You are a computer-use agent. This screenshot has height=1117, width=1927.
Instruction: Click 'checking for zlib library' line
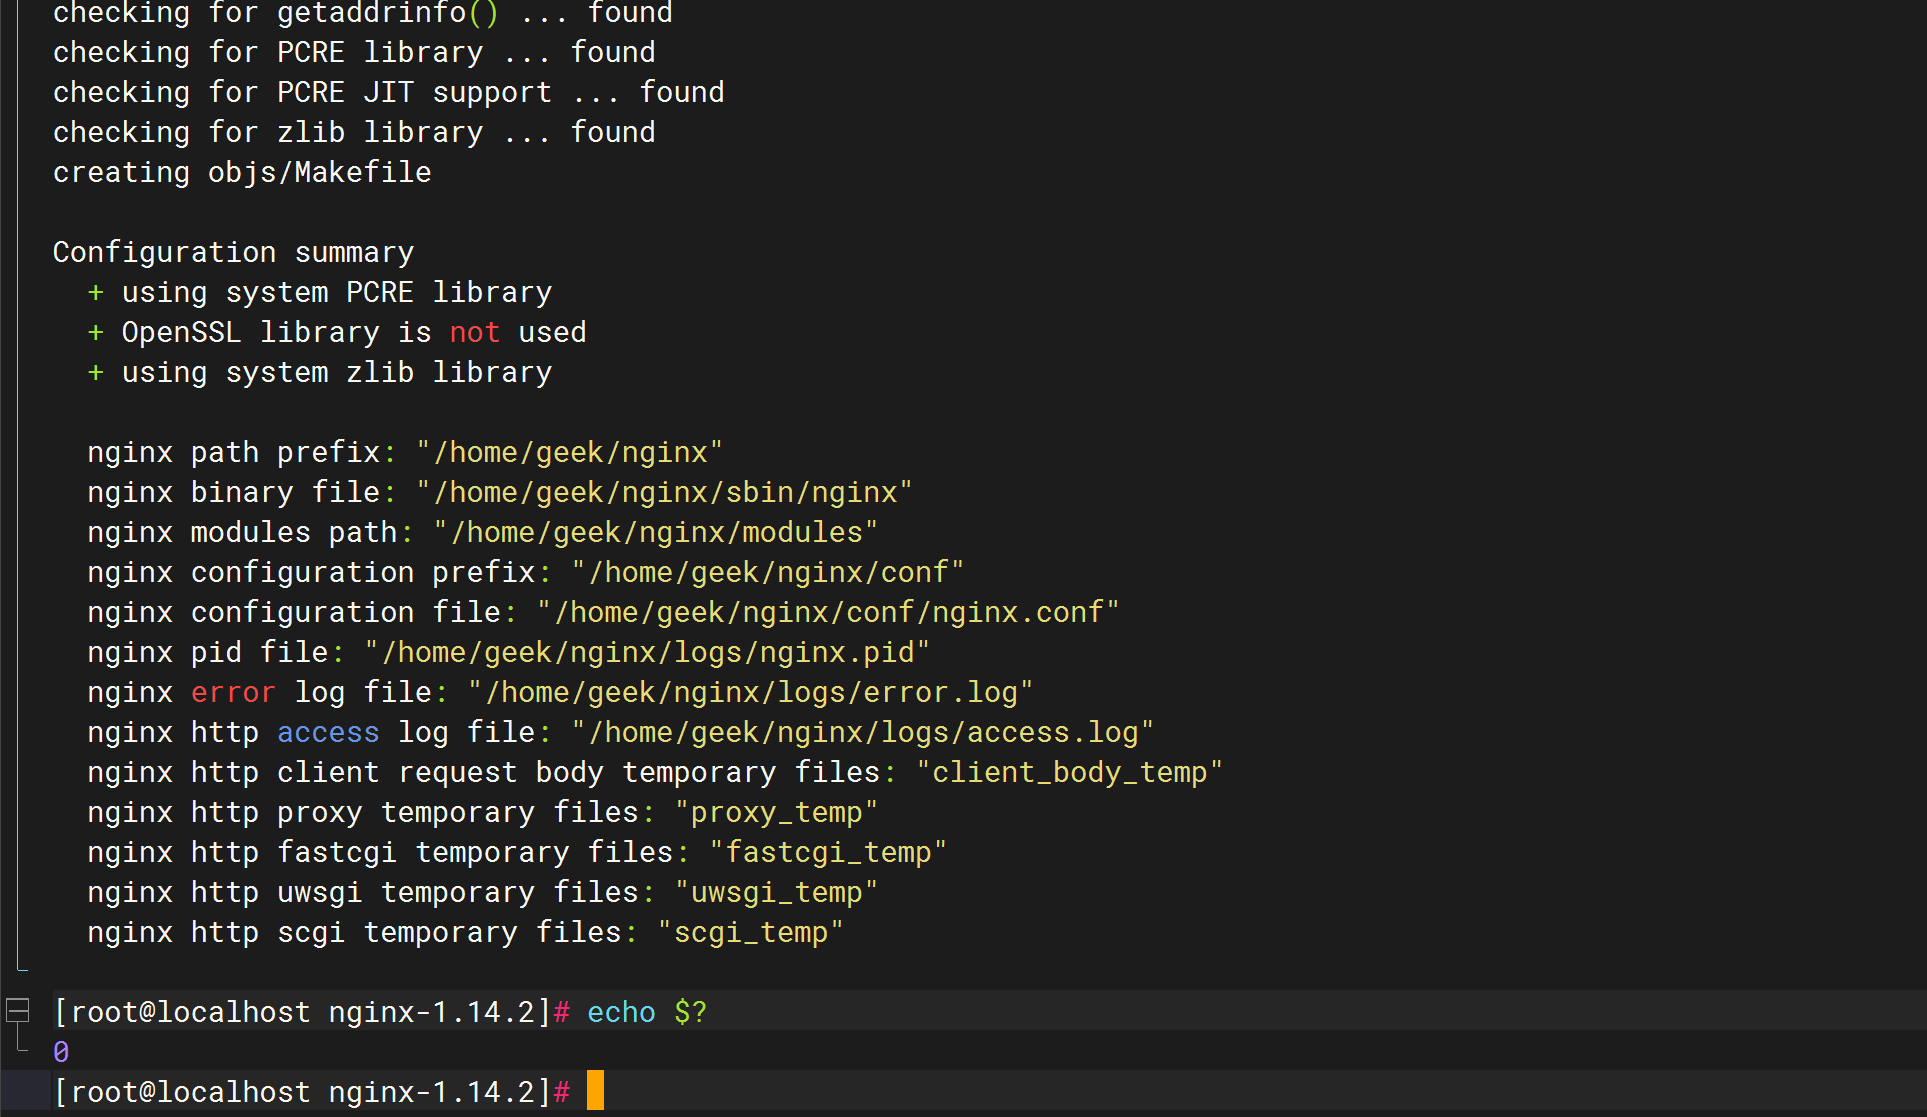(x=354, y=132)
